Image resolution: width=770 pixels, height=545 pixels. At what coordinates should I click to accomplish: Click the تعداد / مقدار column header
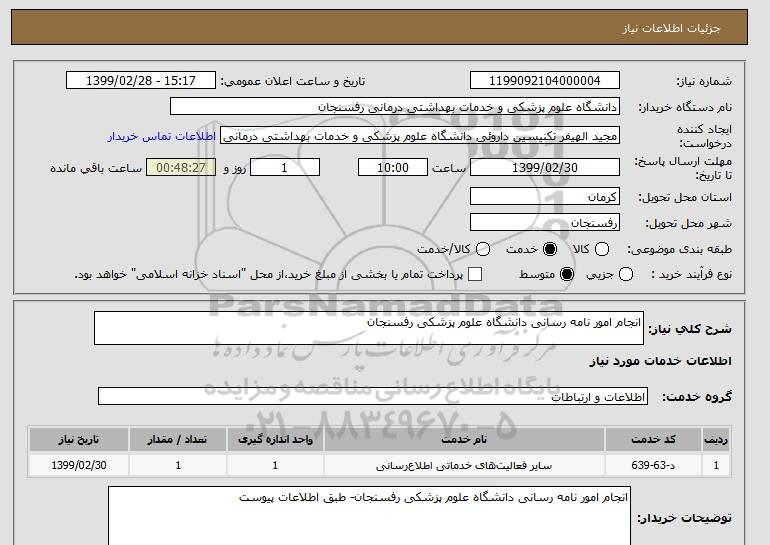[x=178, y=439]
